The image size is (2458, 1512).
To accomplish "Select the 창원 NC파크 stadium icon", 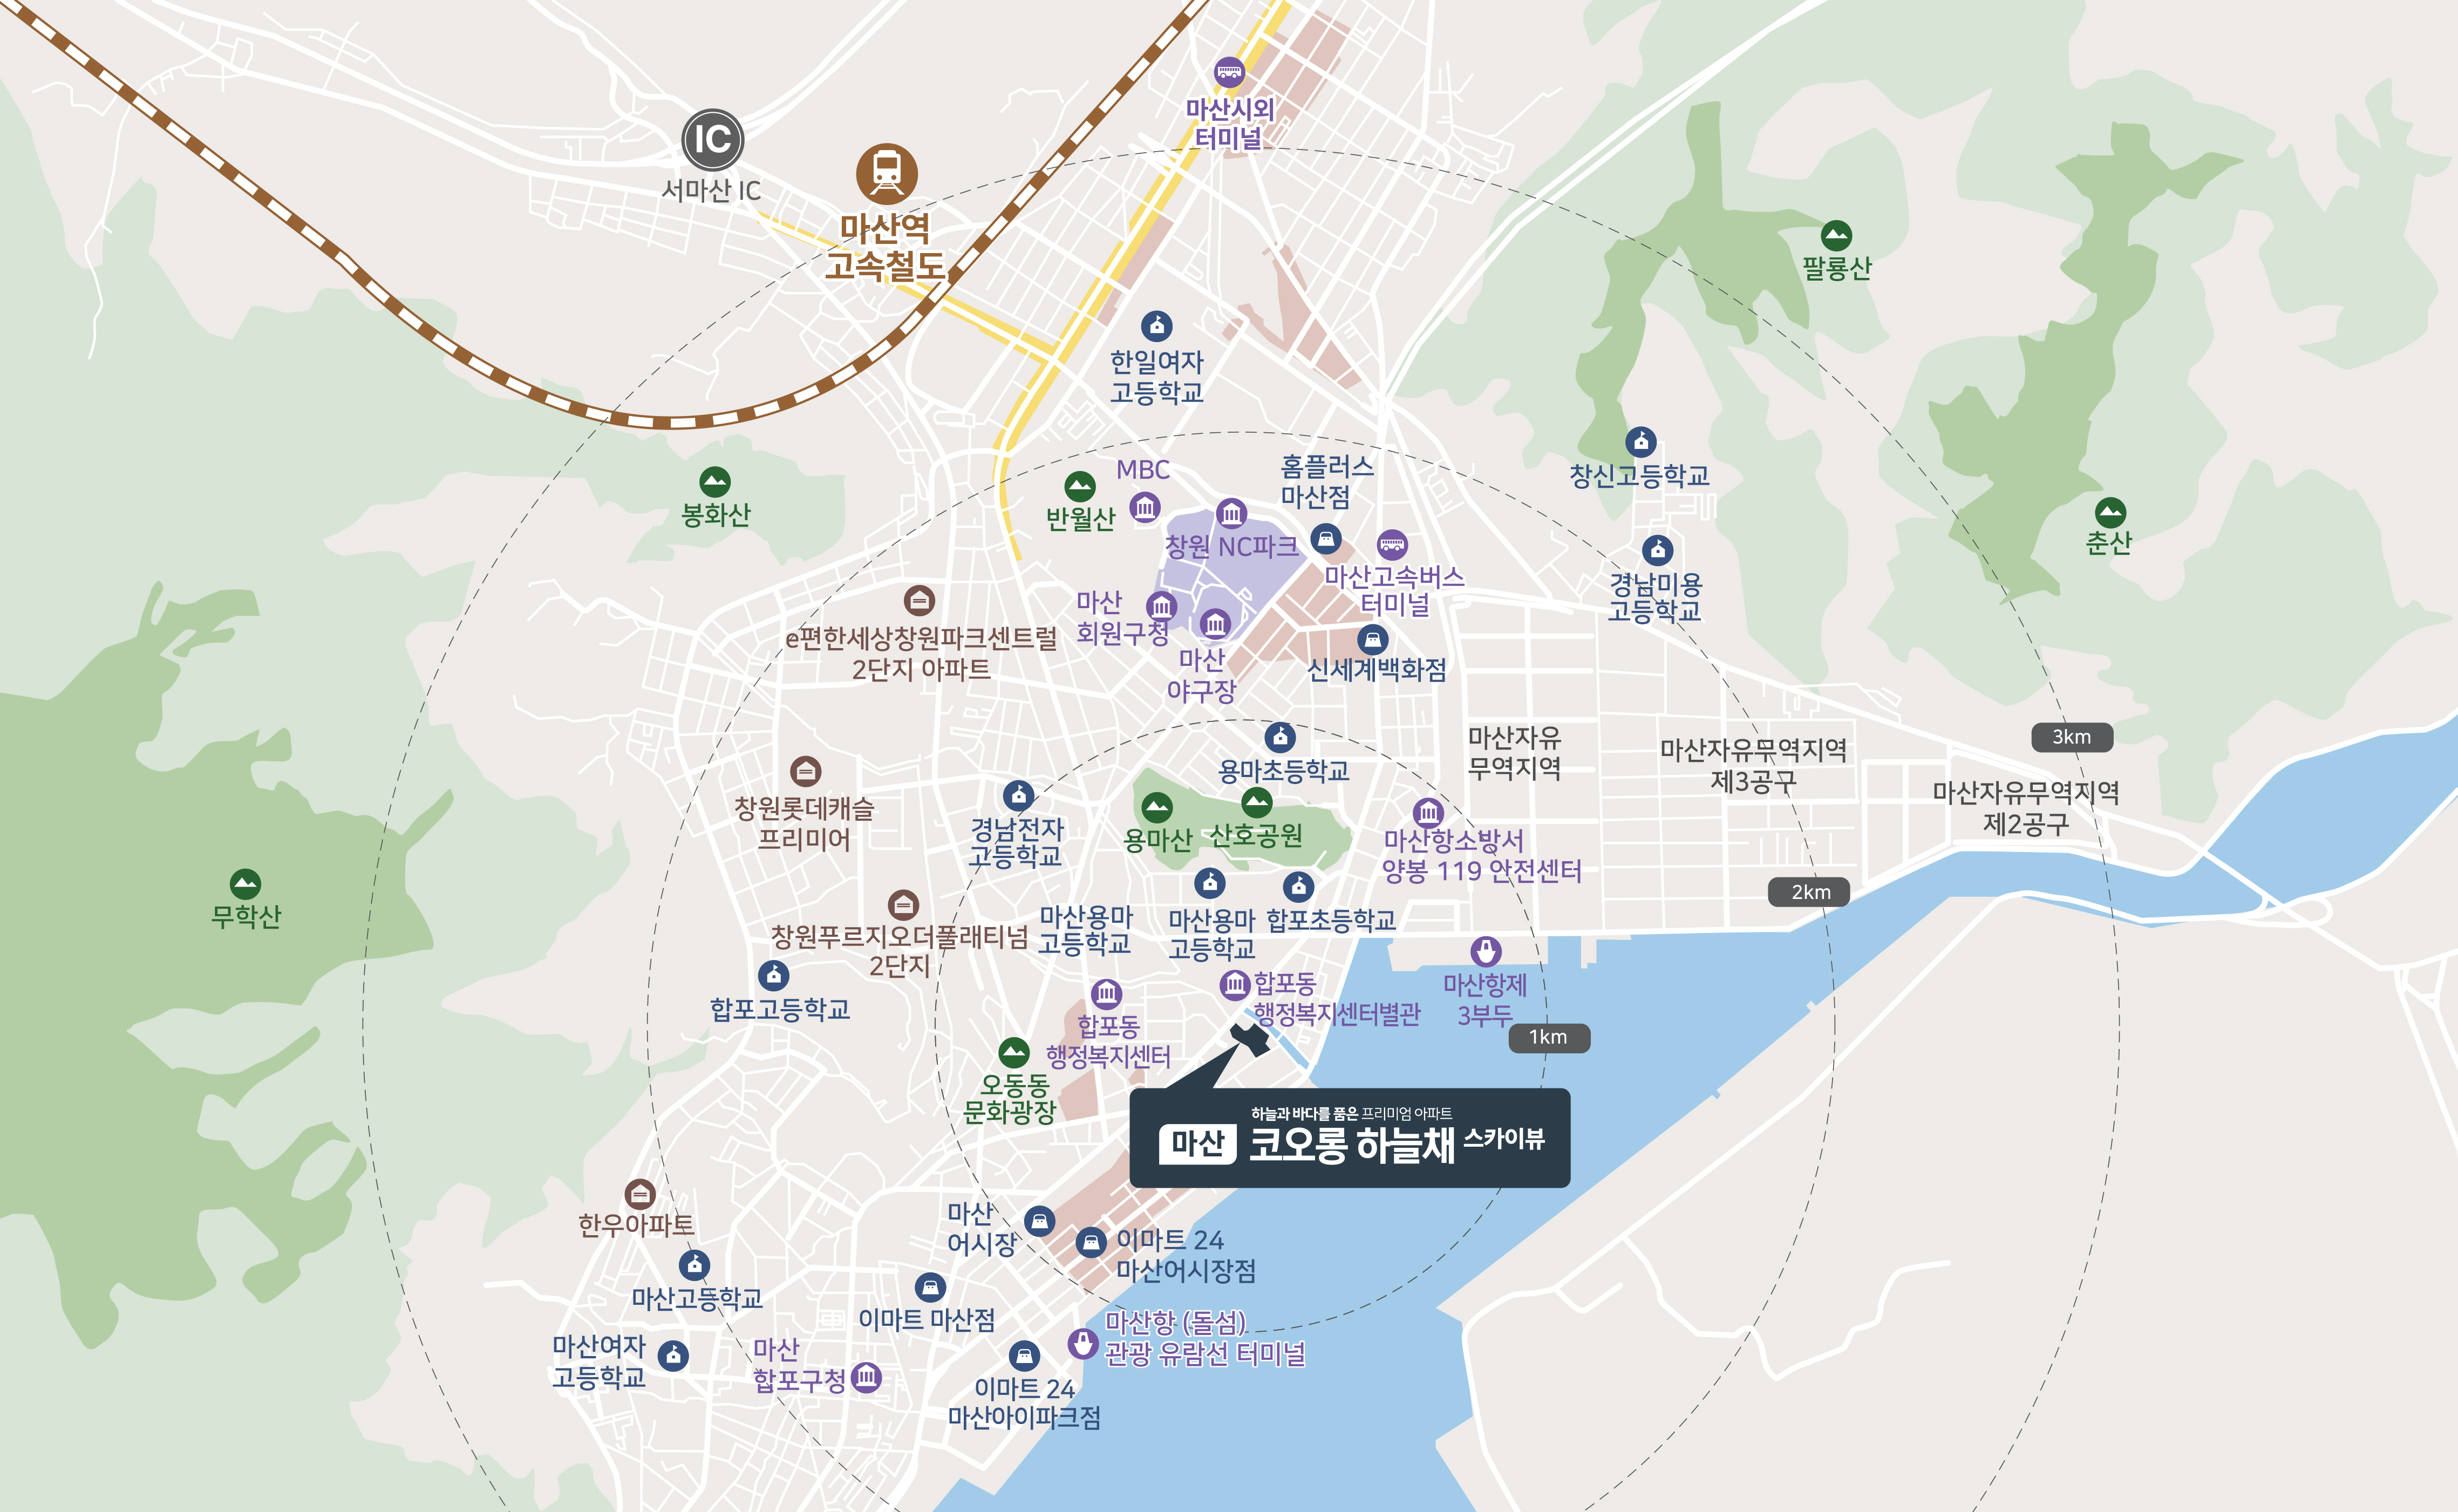I will point(1231,514).
